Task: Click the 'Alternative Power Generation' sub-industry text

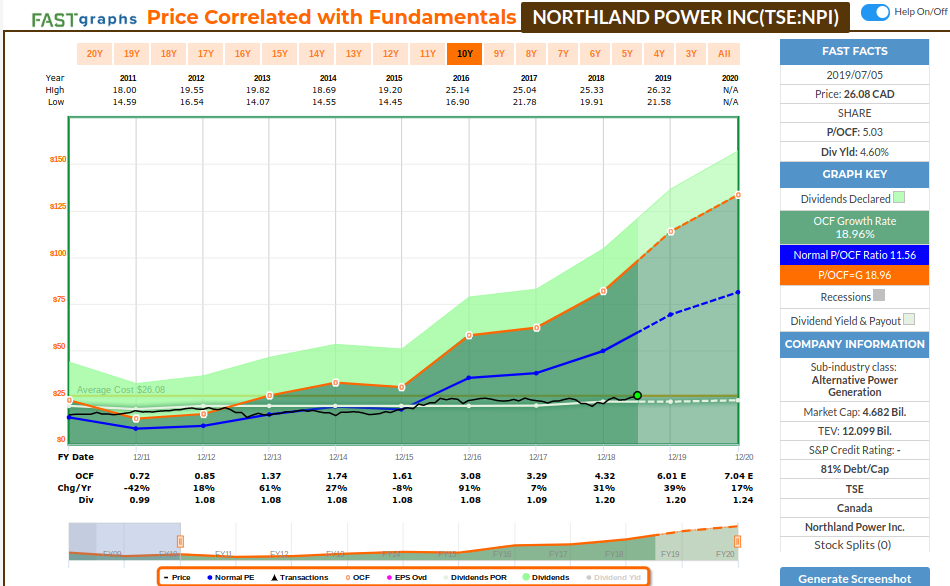Action: point(854,386)
